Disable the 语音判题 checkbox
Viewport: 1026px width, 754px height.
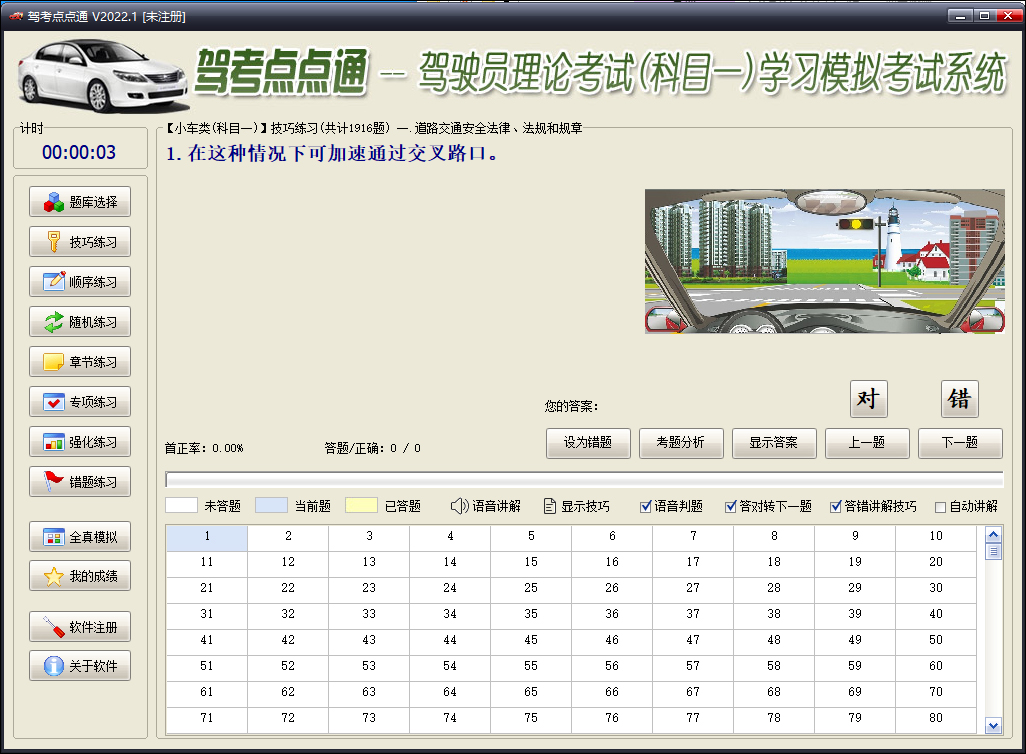(646, 507)
